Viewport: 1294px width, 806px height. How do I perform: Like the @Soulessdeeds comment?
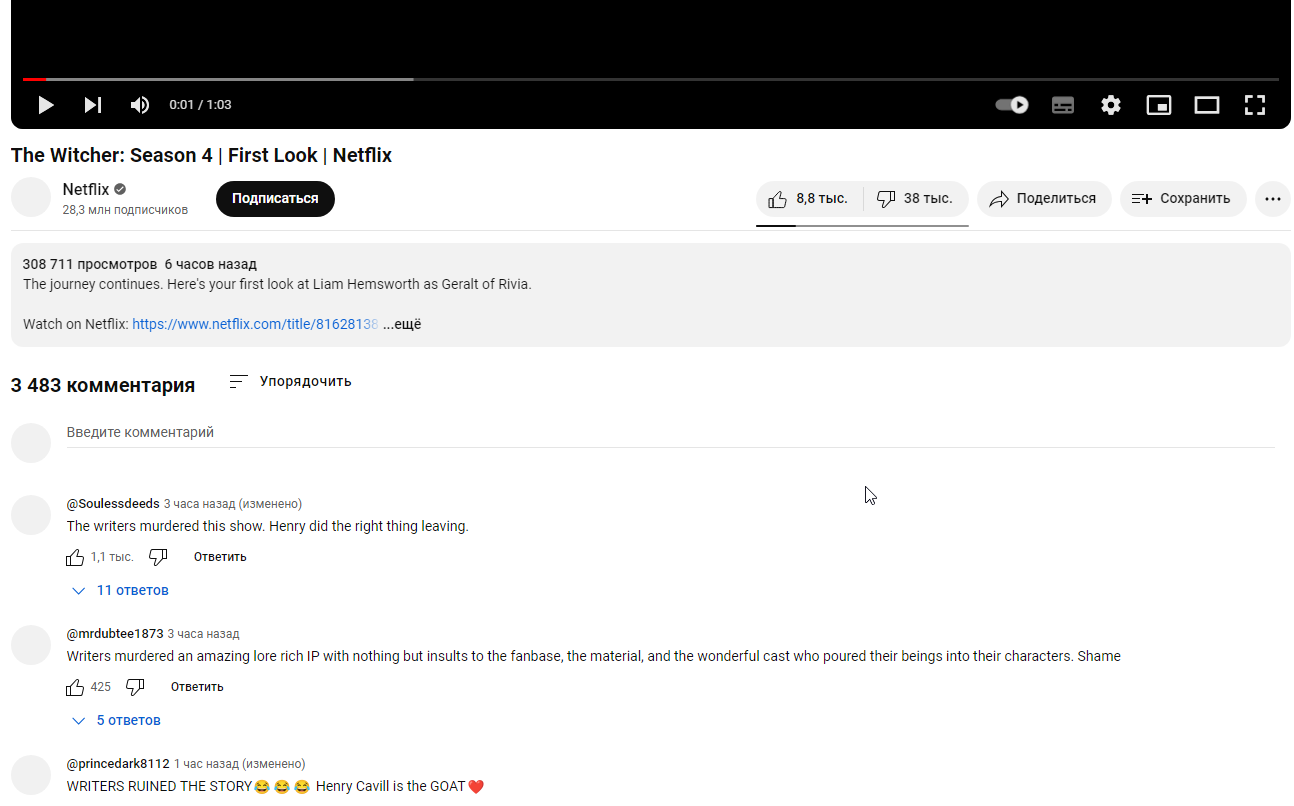[x=75, y=557]
